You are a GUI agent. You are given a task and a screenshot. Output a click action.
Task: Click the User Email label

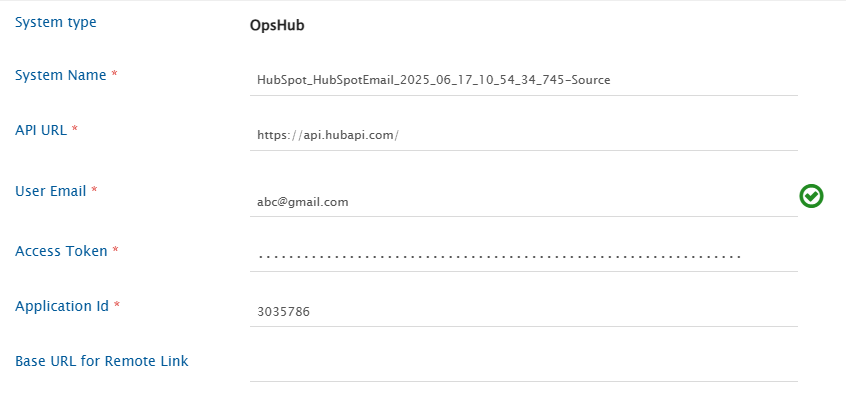click(x=51, y=190)
